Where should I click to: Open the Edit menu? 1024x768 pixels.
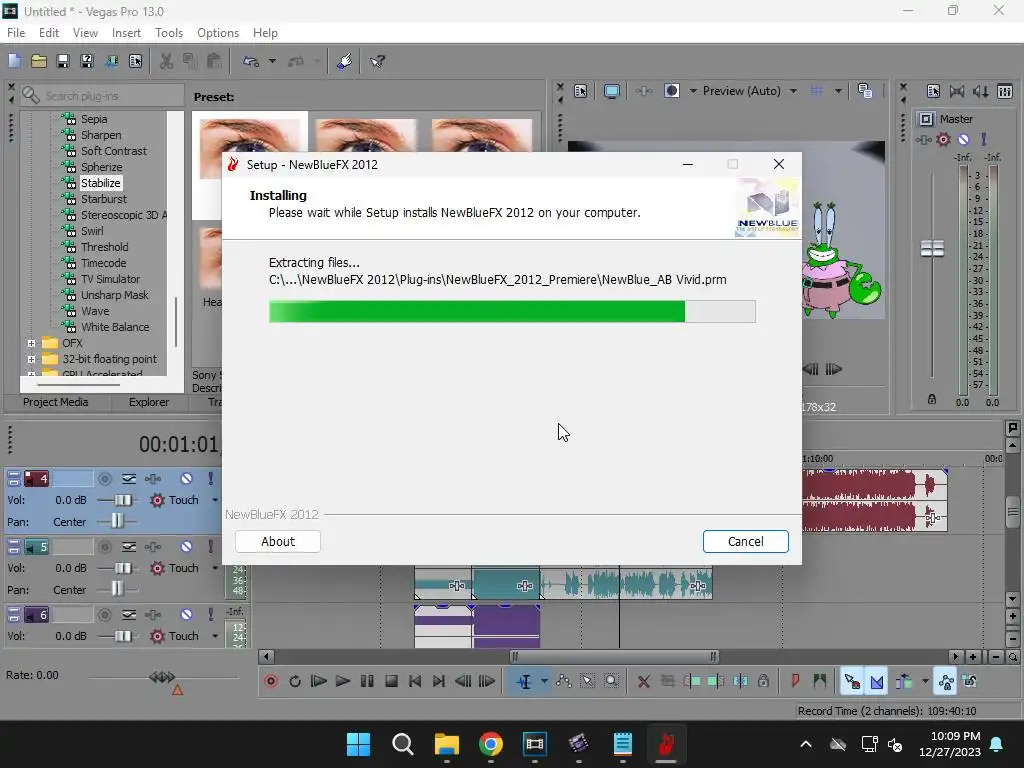[x=49, y=33]
